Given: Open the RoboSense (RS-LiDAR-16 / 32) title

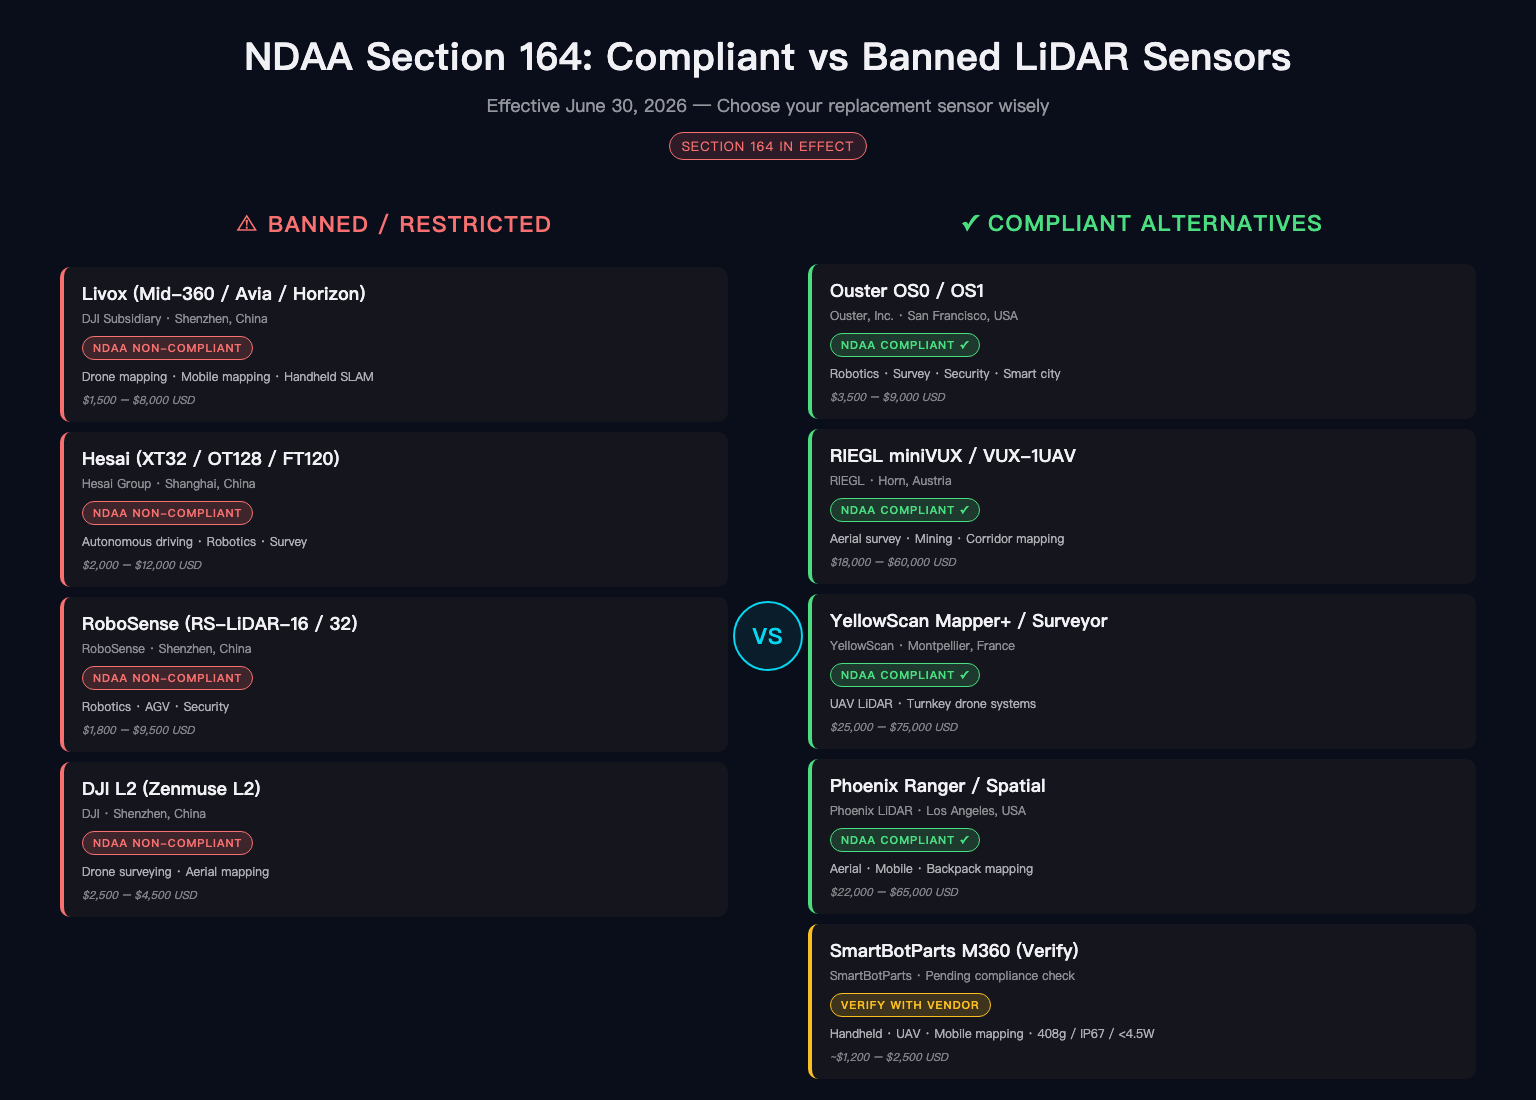Looking at the screenshot, I should [x=220, y=623].
